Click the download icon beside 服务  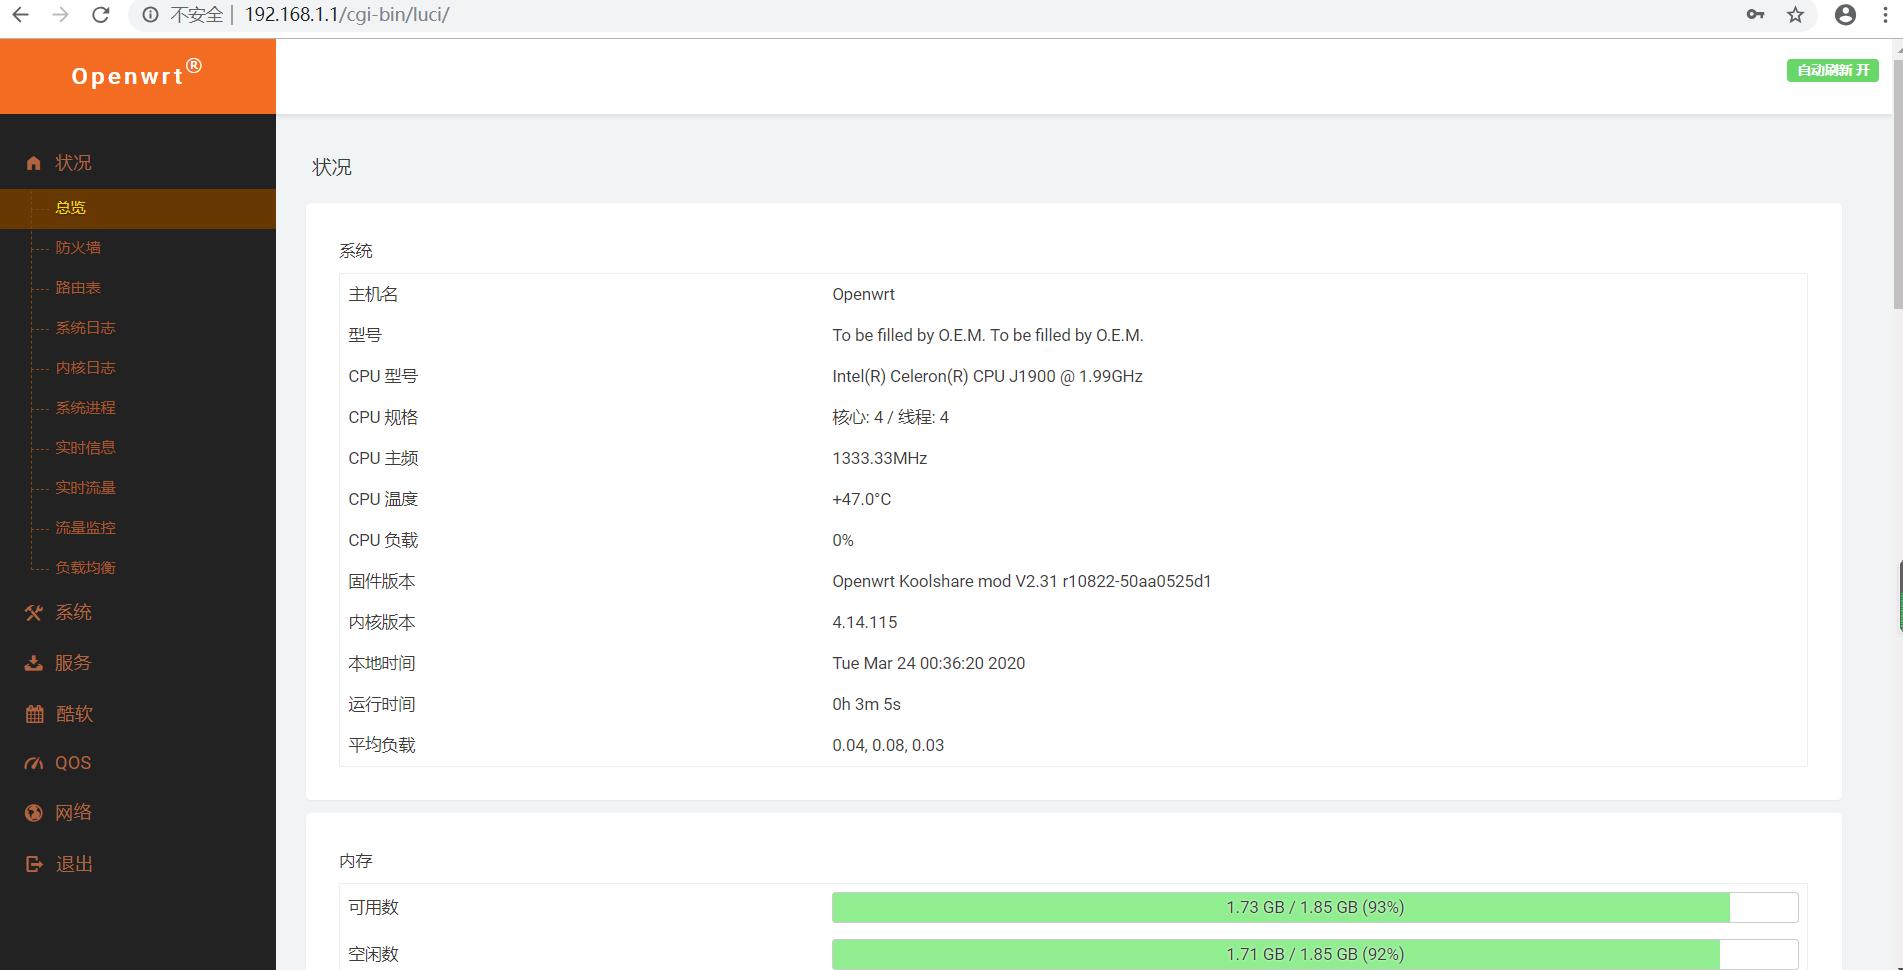pos(34,663)
